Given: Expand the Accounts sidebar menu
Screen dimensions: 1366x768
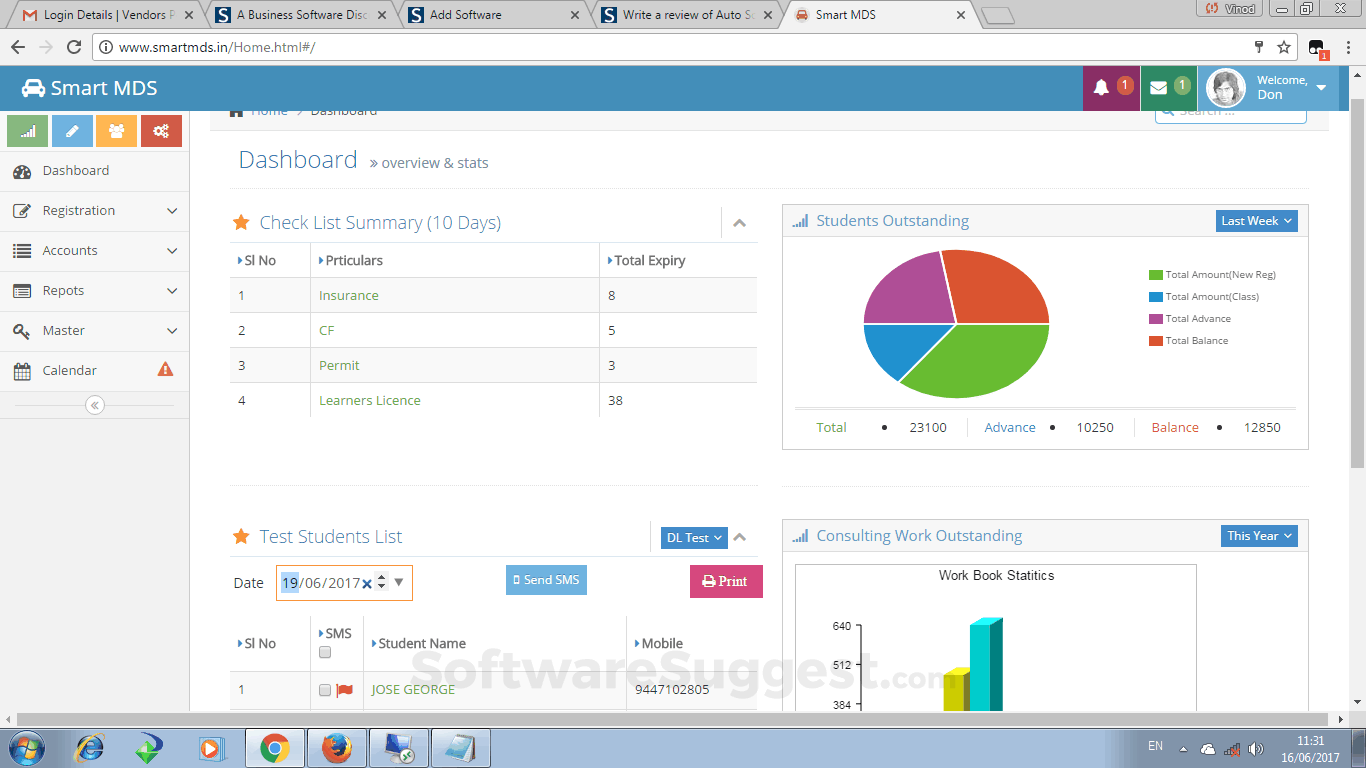Looking at the screenshot, I should [x=94, y=251].
